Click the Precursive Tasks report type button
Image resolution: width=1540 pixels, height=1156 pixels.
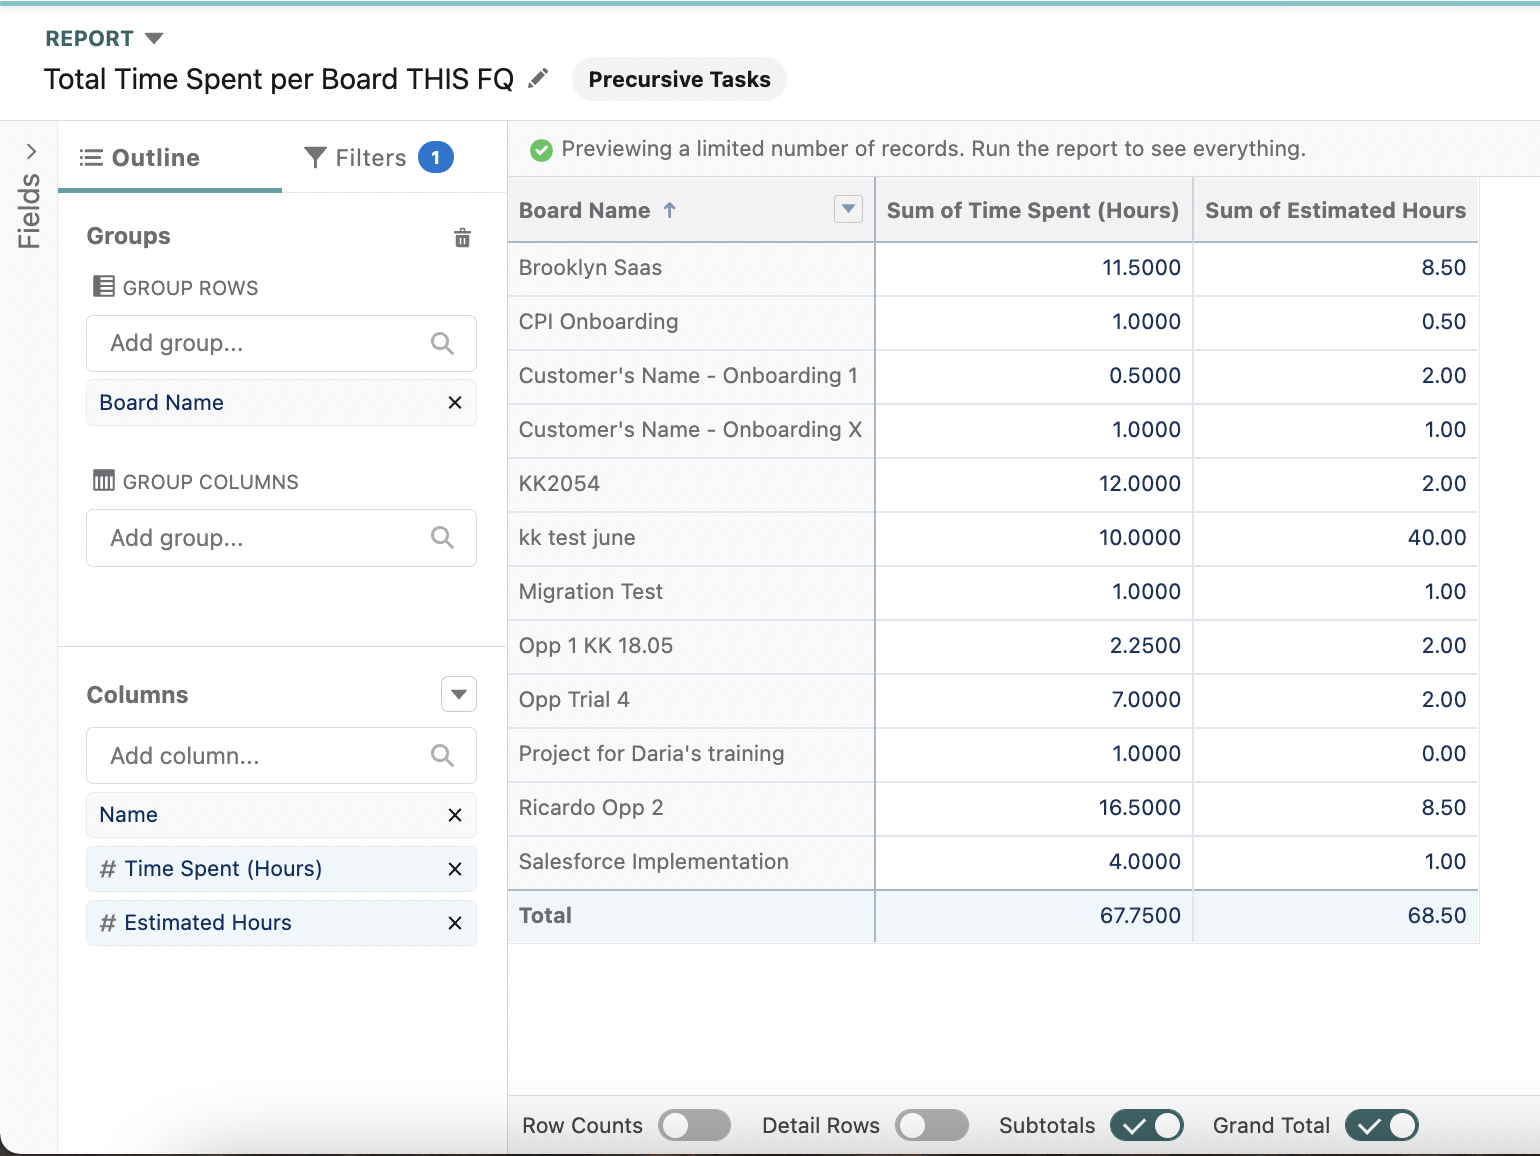point(679,80)
